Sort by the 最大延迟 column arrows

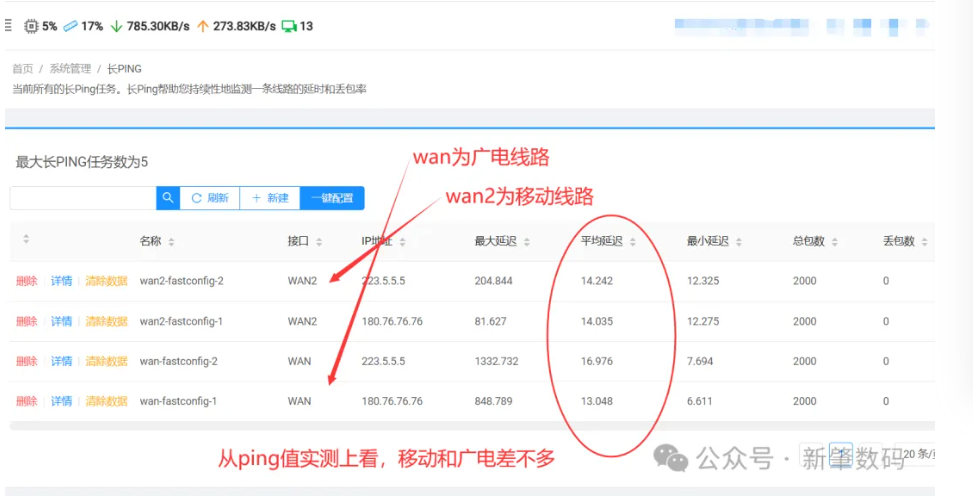[526, 242]
